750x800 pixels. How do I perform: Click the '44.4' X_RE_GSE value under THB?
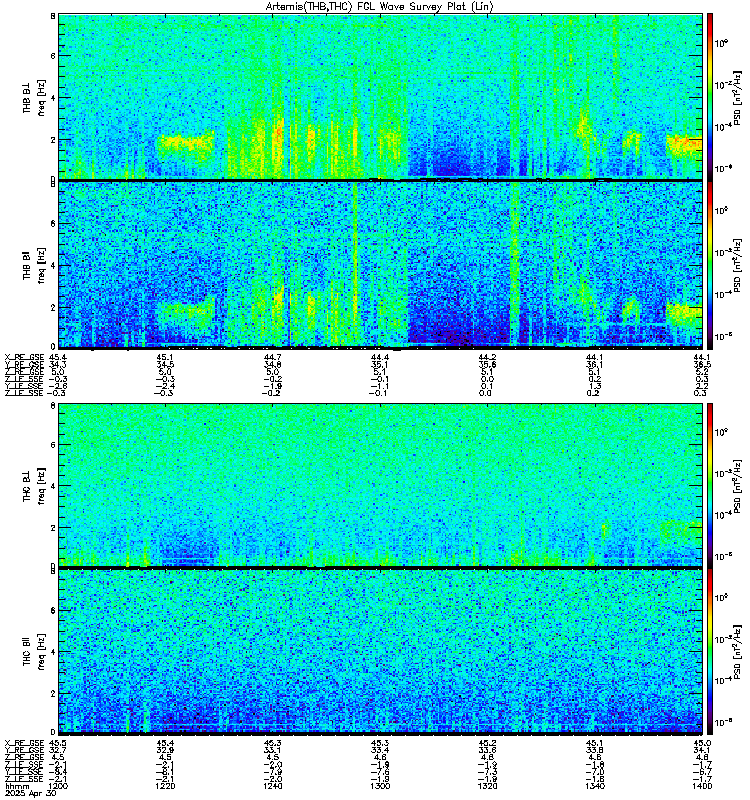[380, 357]
